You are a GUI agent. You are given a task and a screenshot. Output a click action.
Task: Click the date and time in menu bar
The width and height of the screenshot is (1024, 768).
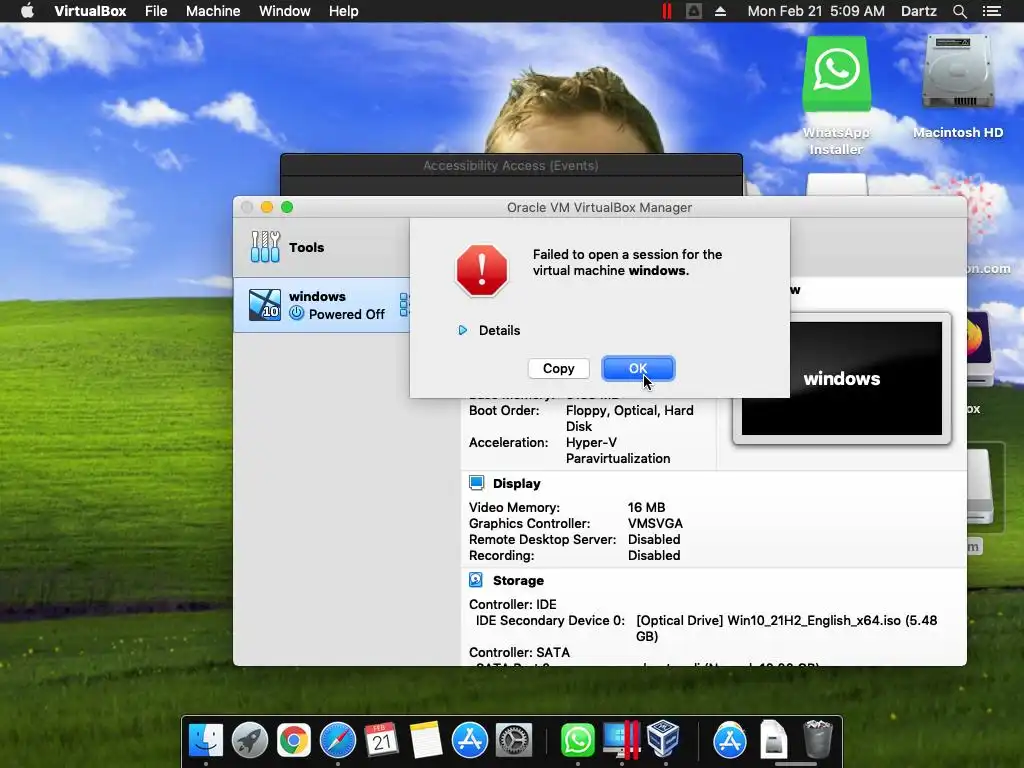816,11
